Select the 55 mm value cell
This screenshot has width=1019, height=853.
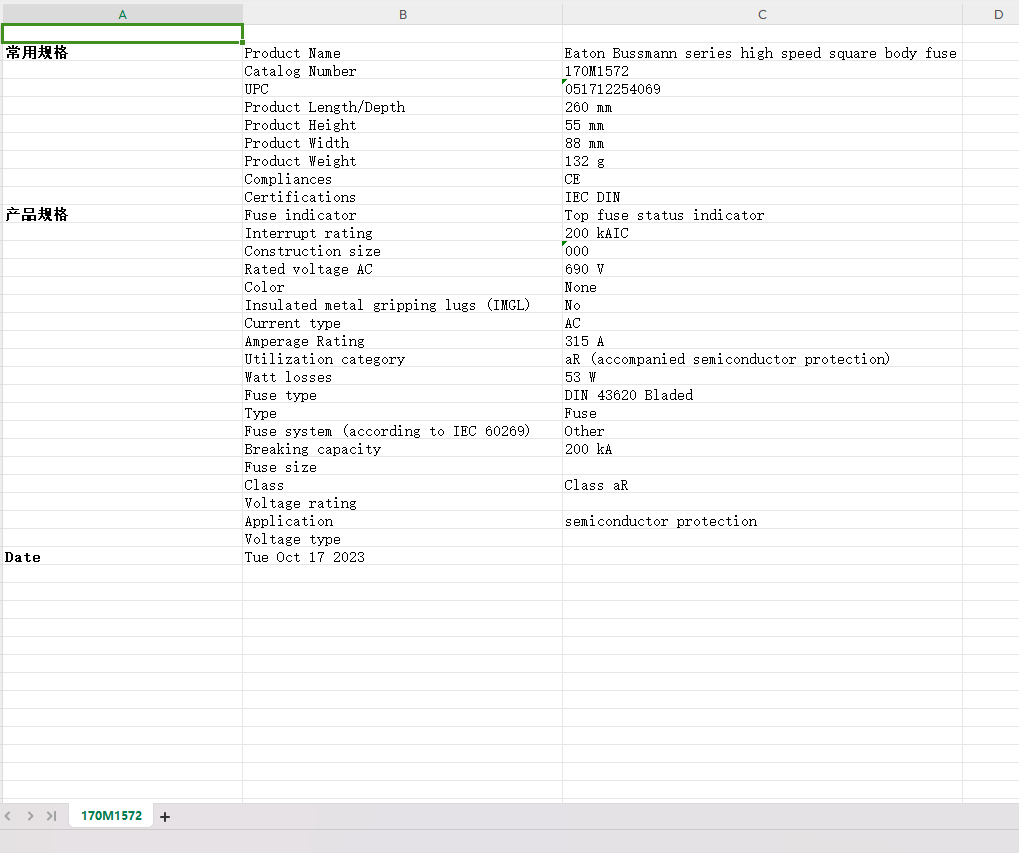click(762, 125)
